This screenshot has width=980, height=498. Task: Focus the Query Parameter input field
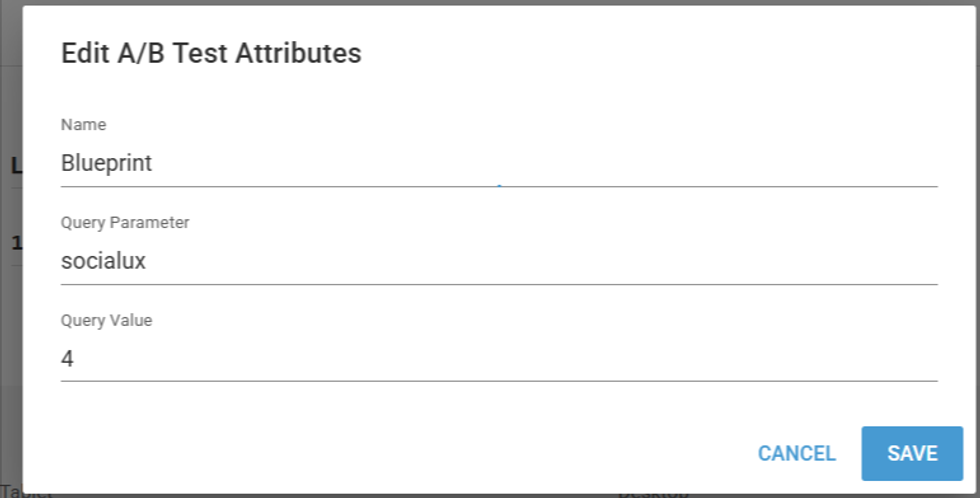click(x=498, y=262)
